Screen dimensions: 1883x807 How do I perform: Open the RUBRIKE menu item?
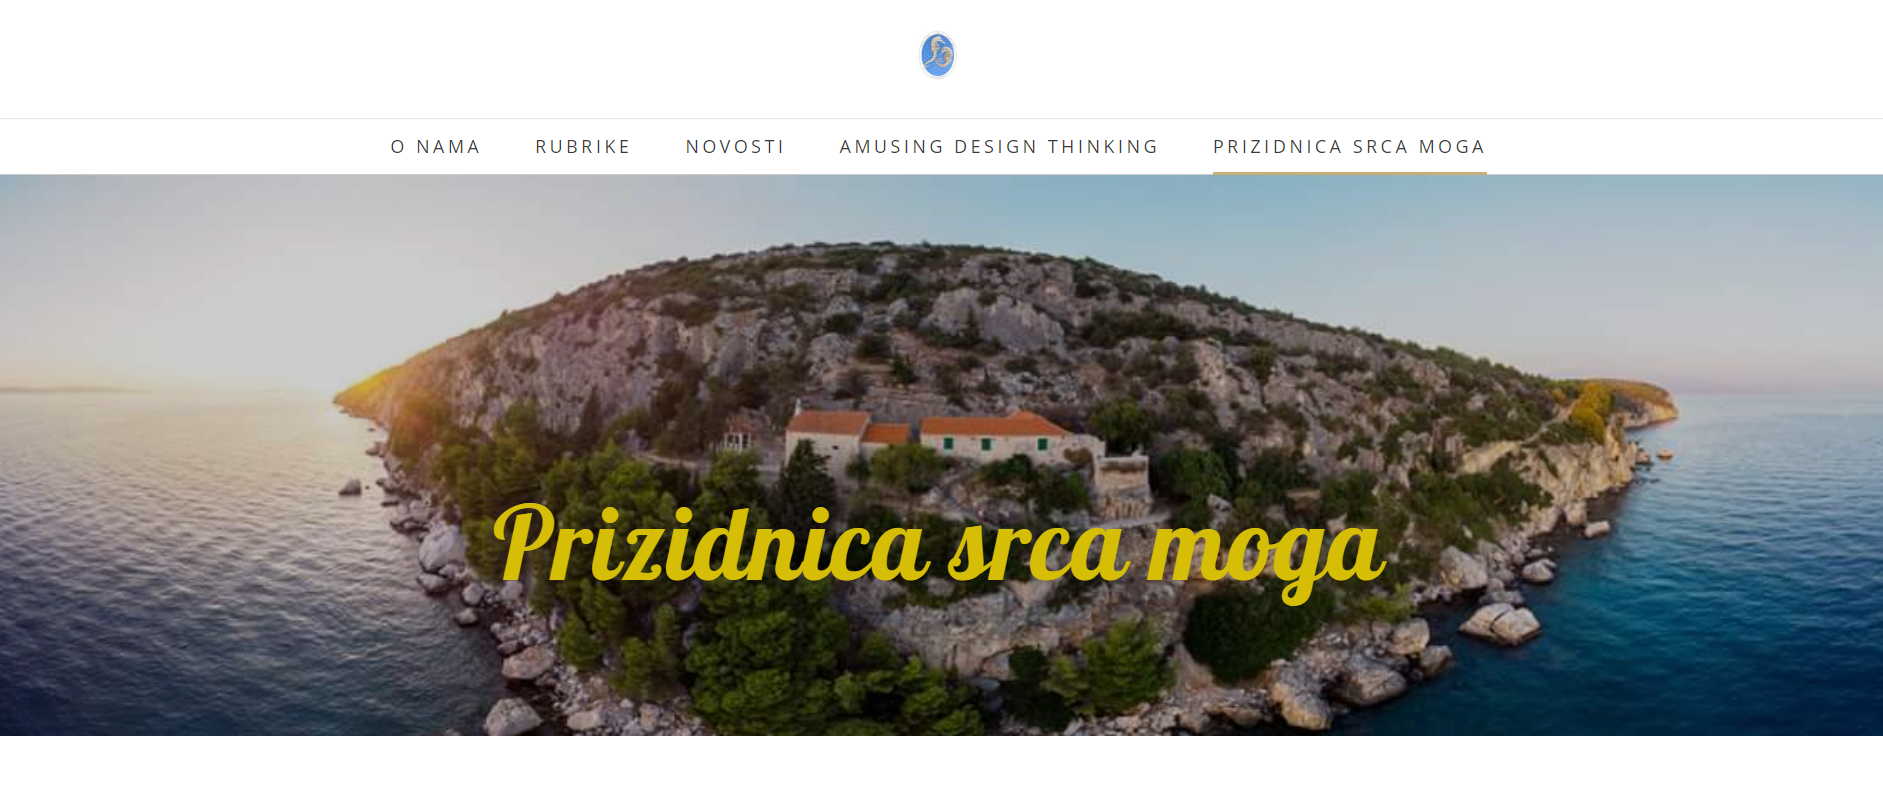point(583,147)
